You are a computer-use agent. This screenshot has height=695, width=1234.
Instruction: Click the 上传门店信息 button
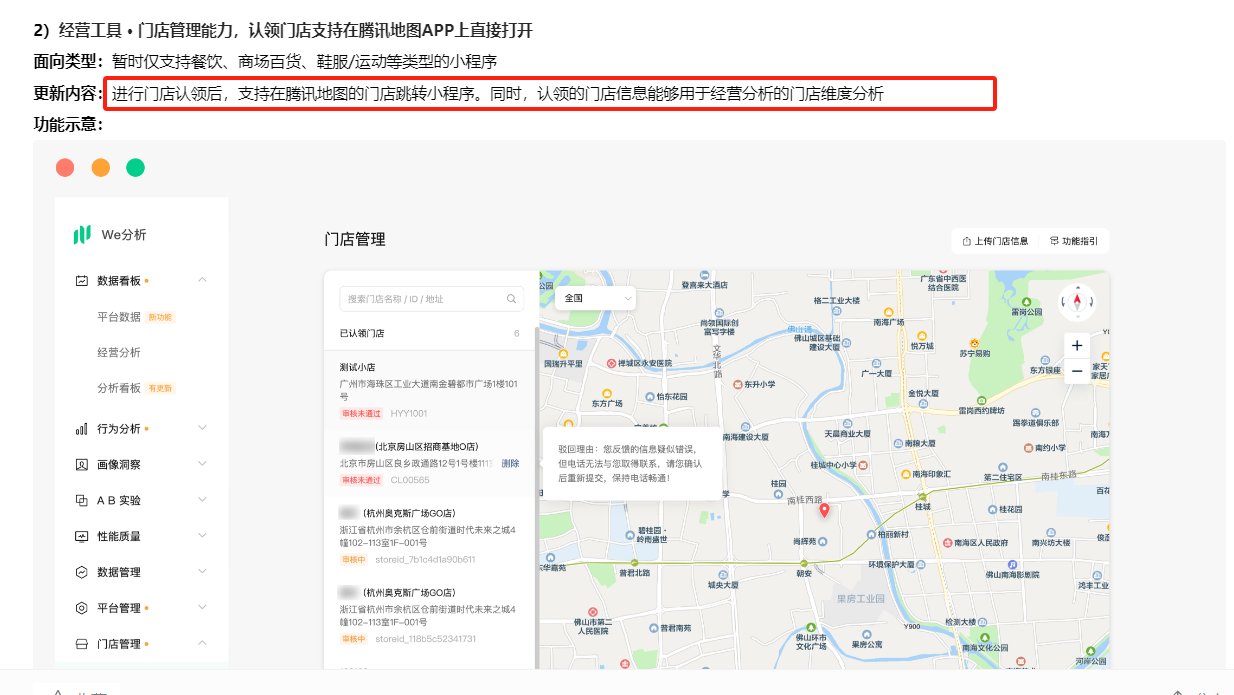(995, 241)
